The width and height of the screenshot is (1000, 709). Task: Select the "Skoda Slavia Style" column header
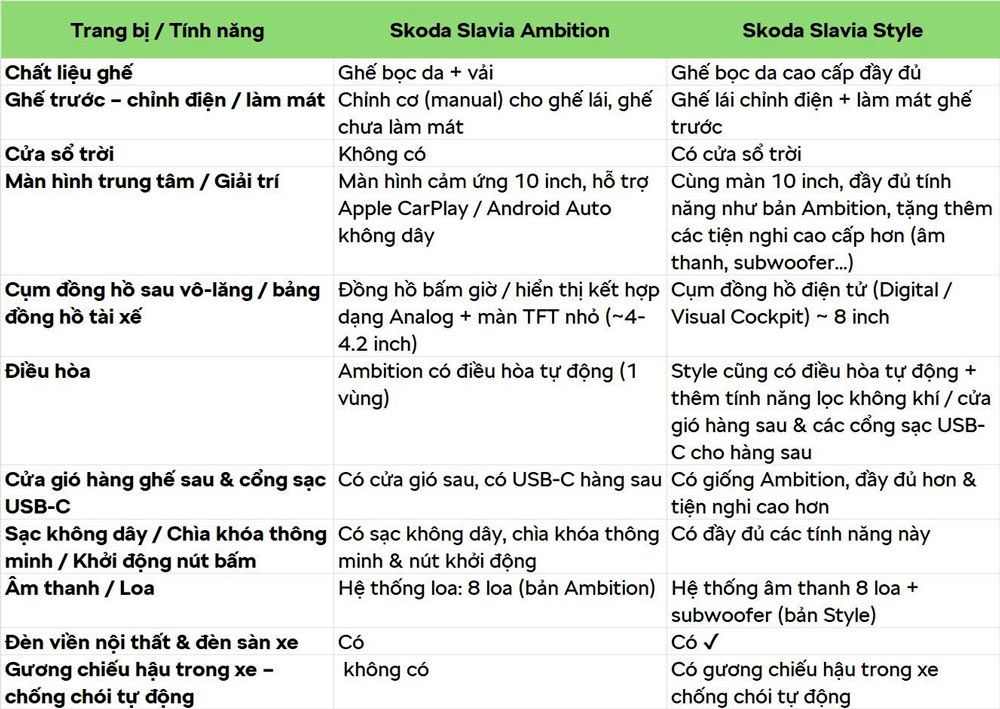[x=832, y=30]
